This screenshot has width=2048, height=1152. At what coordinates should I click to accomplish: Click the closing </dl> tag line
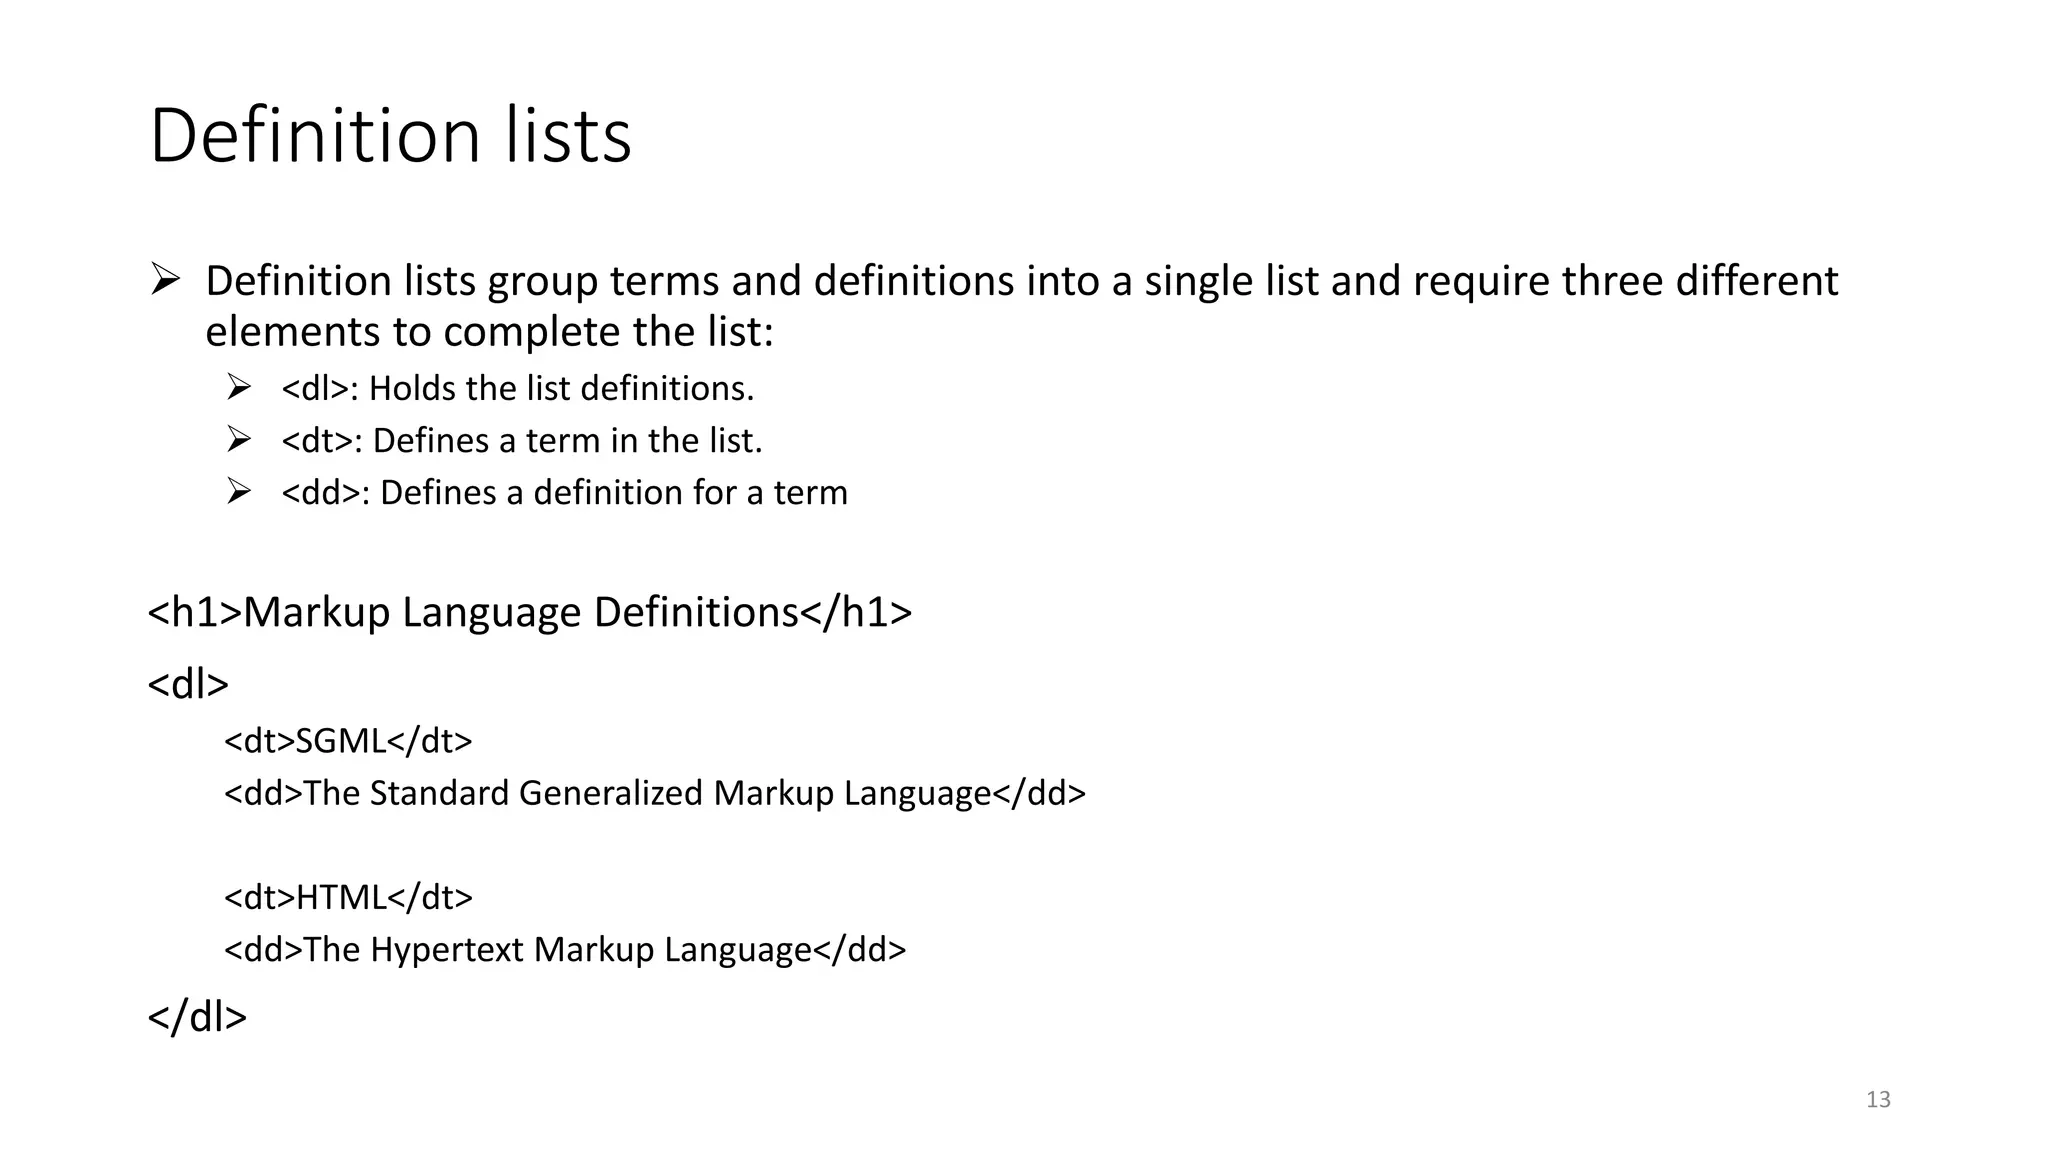click(197, 1016)
